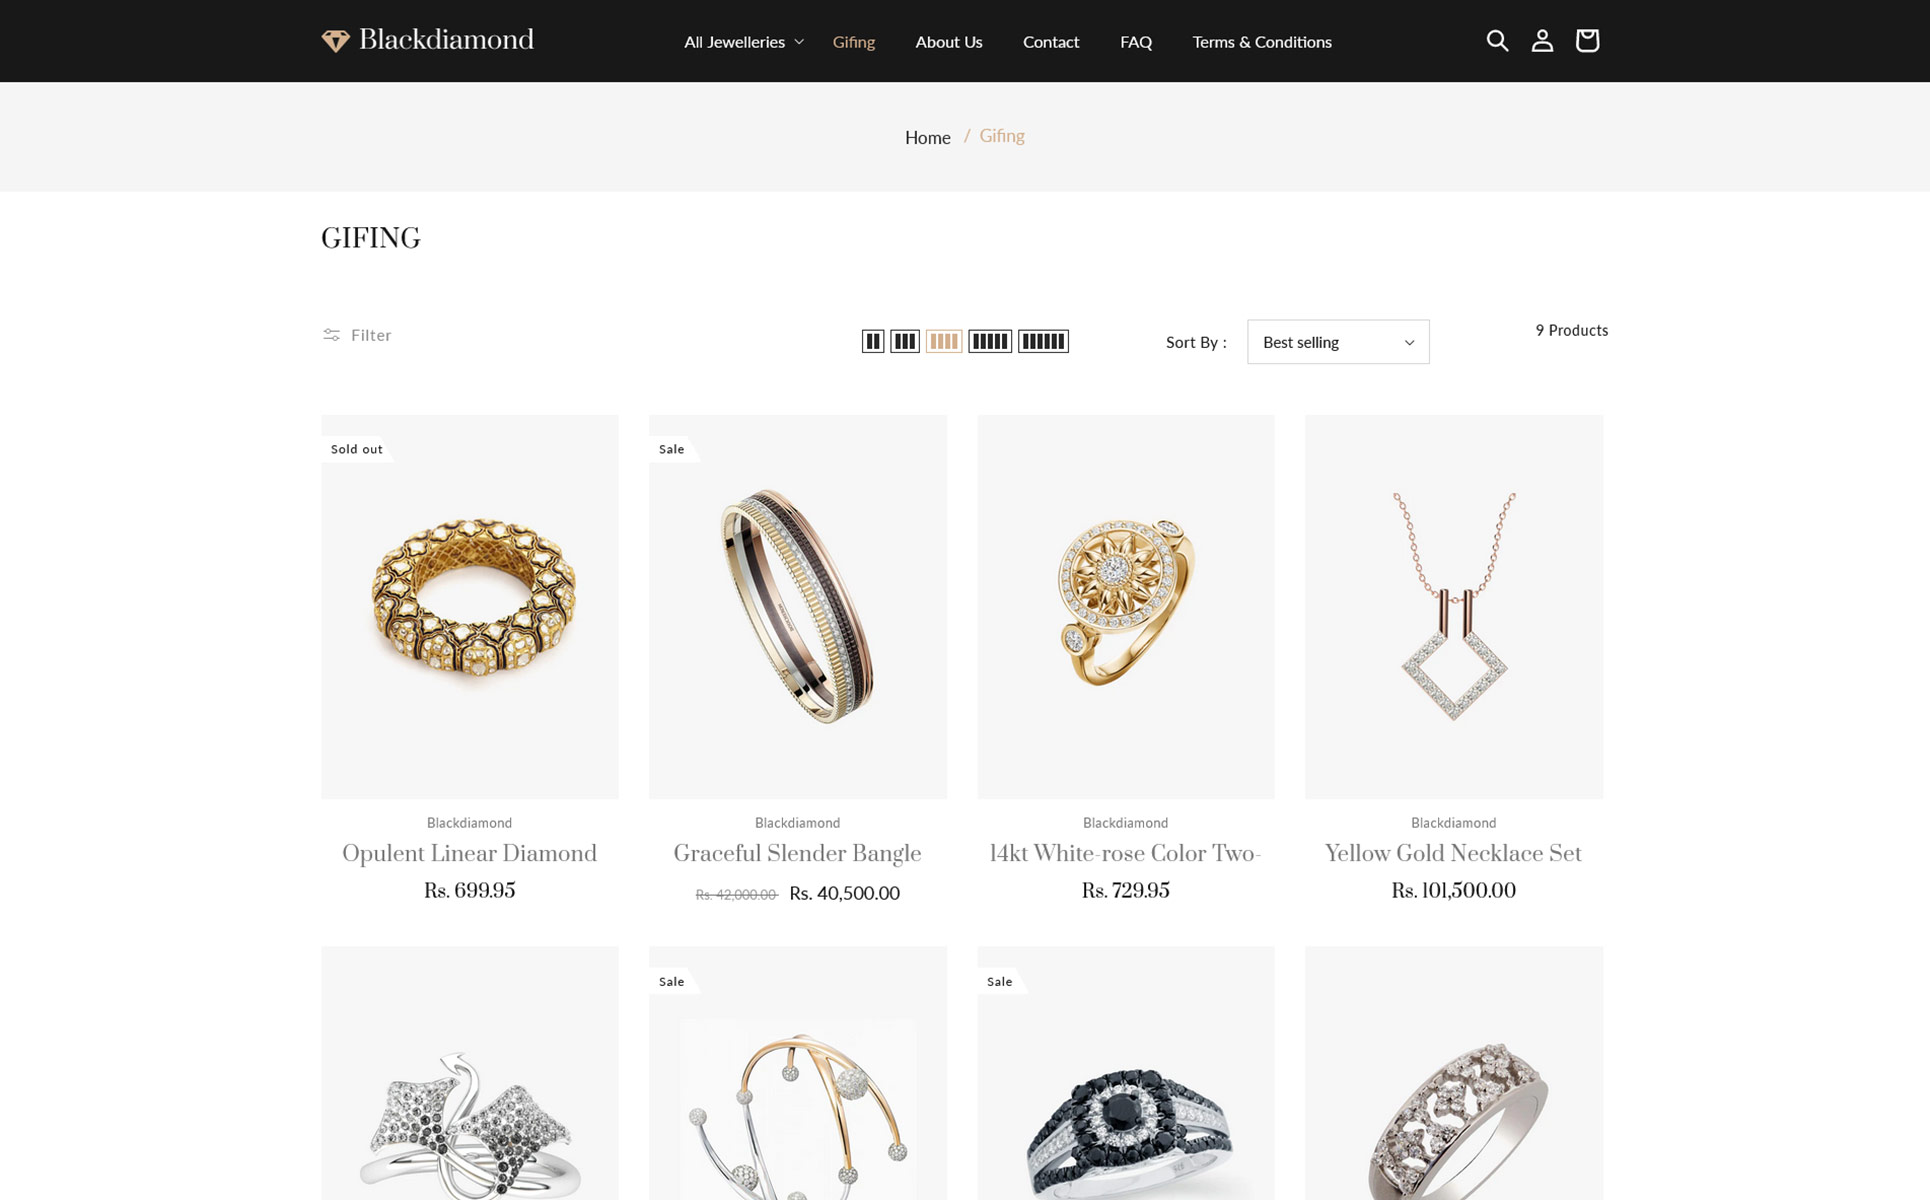Open the Yellow Gold Necklace Set image
Image resolution: width=1930 pixels, height=1200 pixels.
click(1452, 606)
